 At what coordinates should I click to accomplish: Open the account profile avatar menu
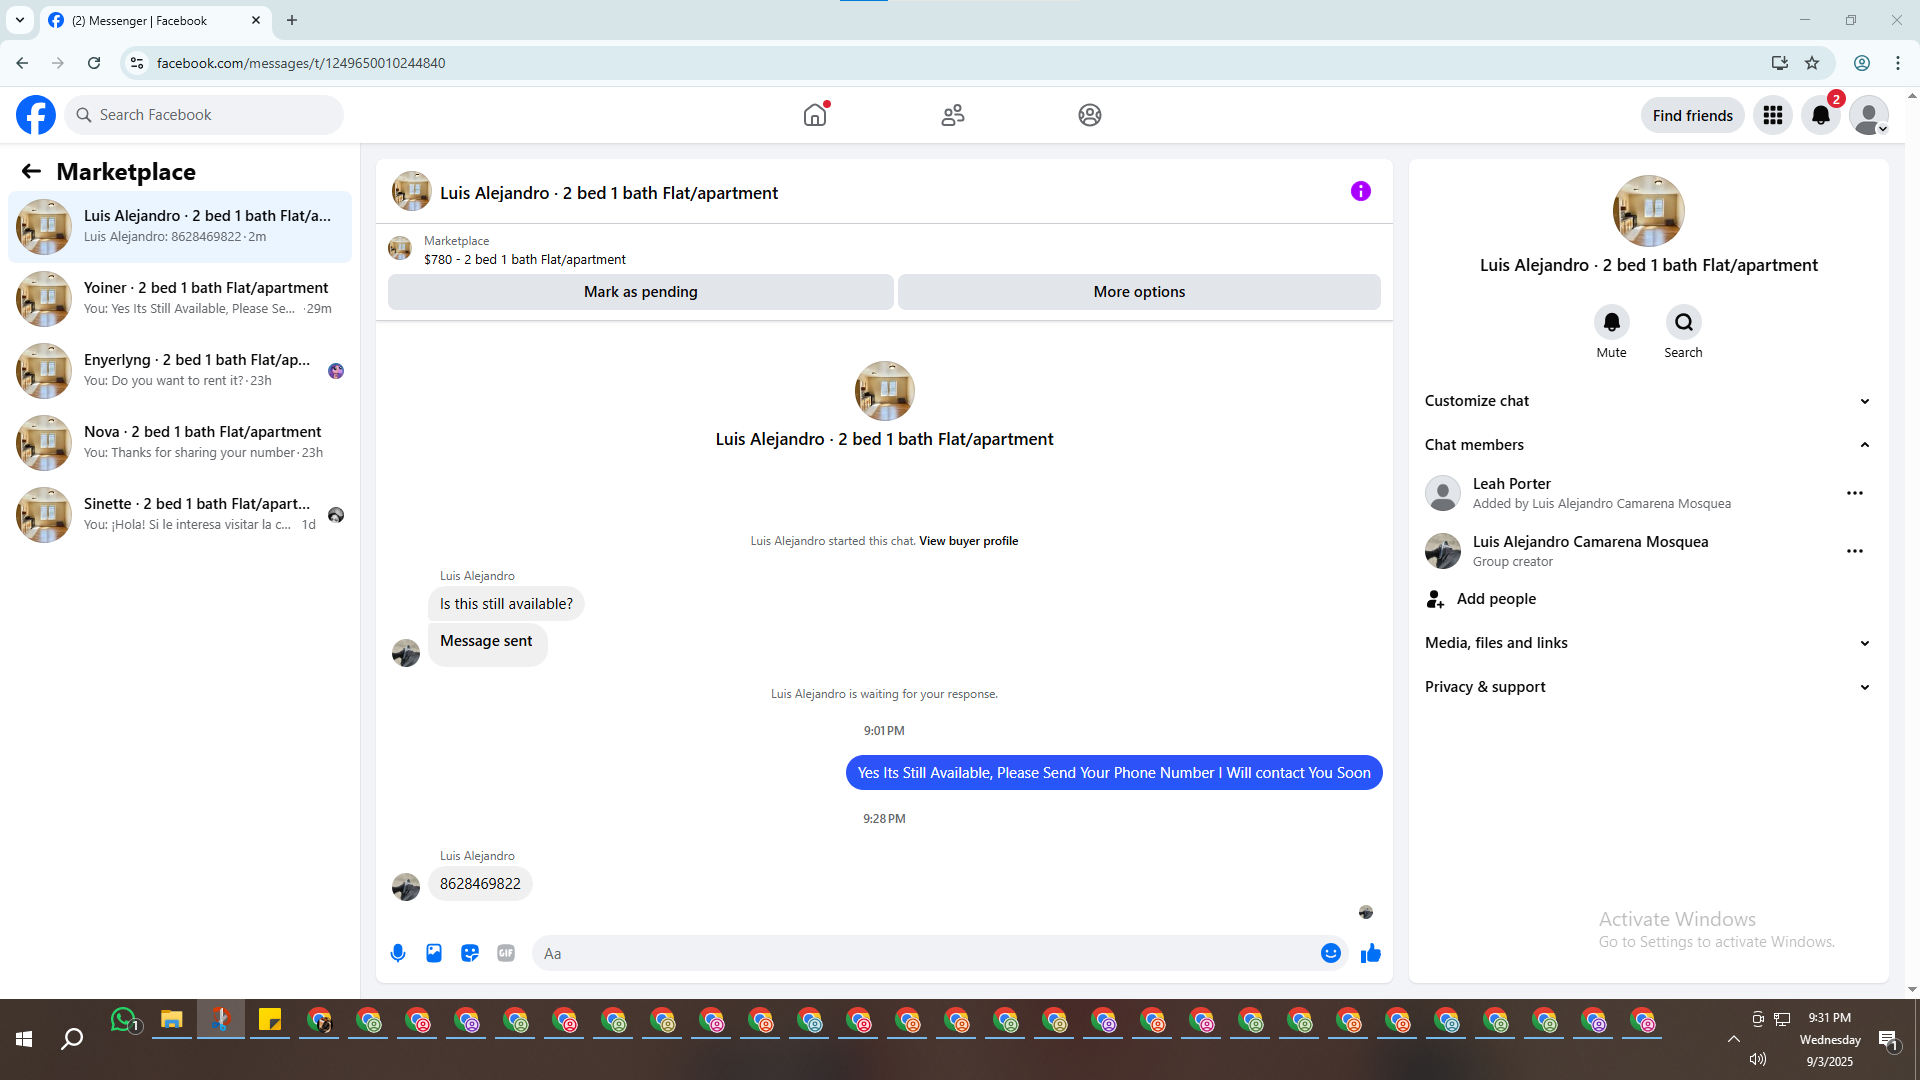[x=1869, y=115]
